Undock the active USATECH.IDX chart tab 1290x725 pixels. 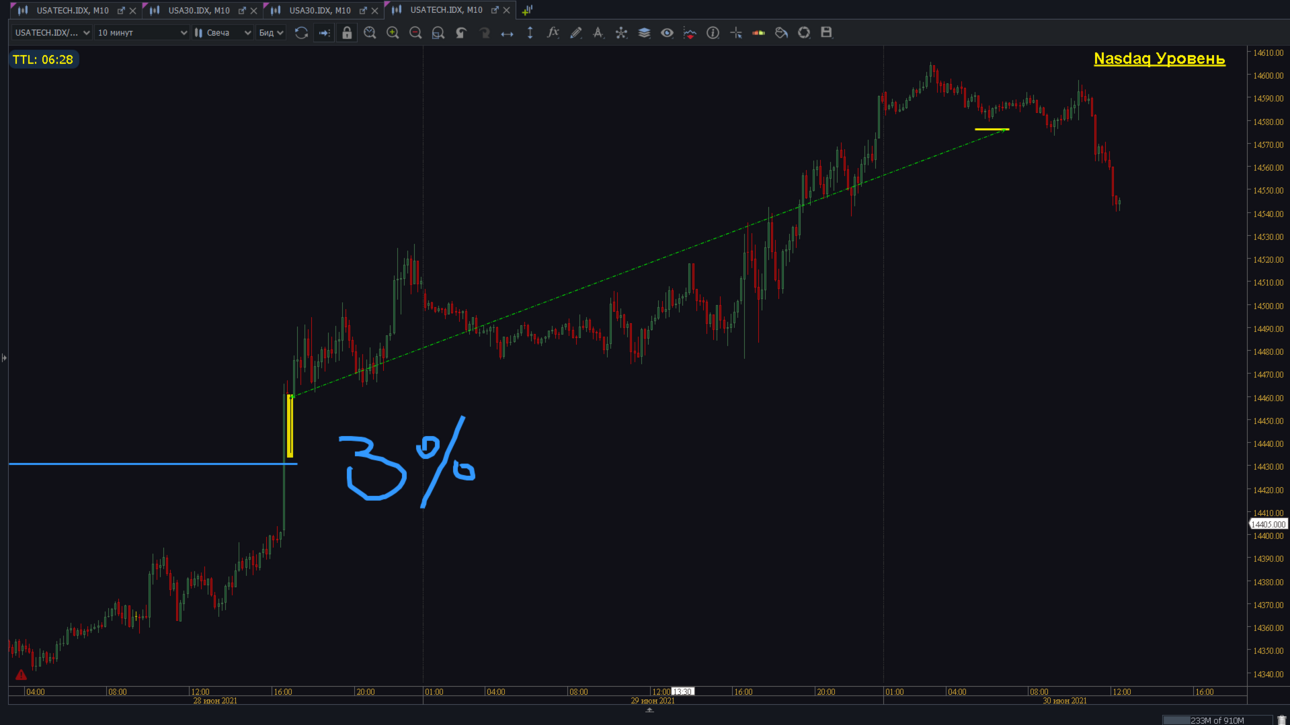(494, 10)
